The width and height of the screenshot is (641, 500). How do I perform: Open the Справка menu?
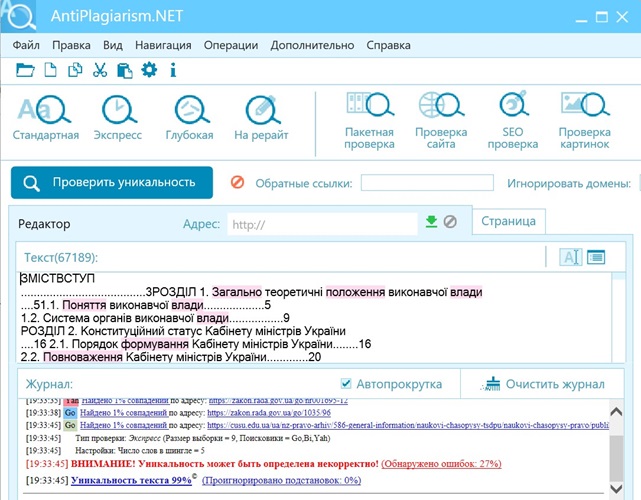coord(388,45)
